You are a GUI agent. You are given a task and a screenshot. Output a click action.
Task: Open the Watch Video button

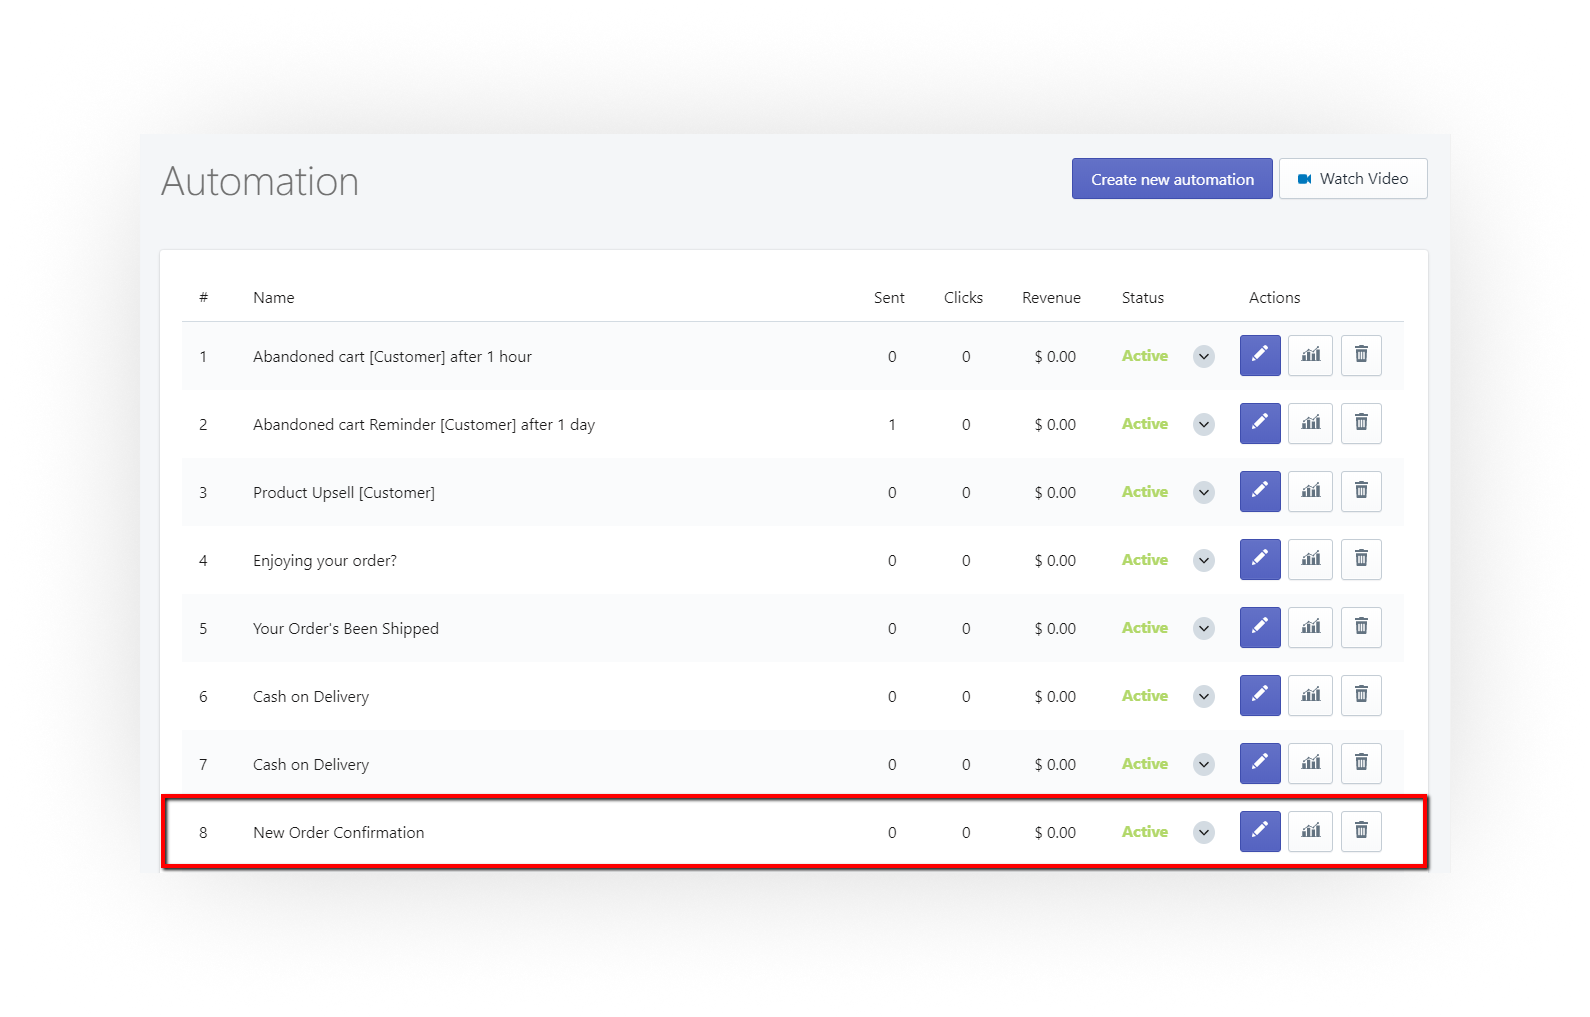[1353, 179]
